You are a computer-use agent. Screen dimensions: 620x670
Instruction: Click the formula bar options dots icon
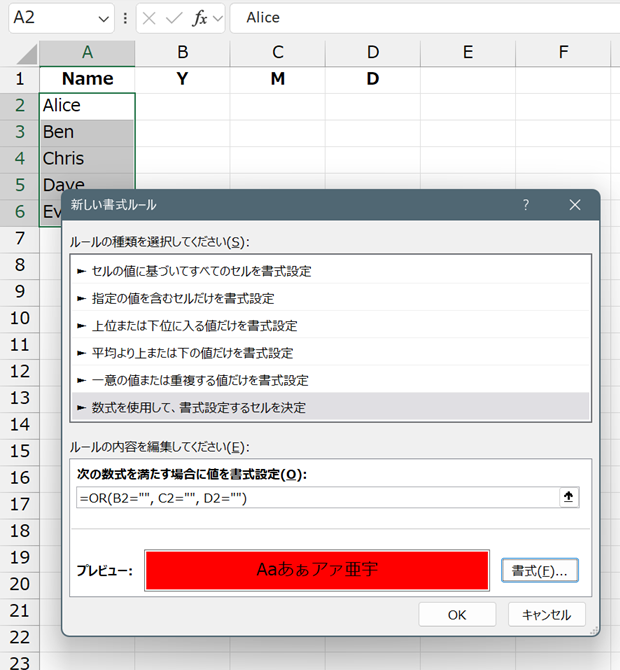tap(125, 18)
